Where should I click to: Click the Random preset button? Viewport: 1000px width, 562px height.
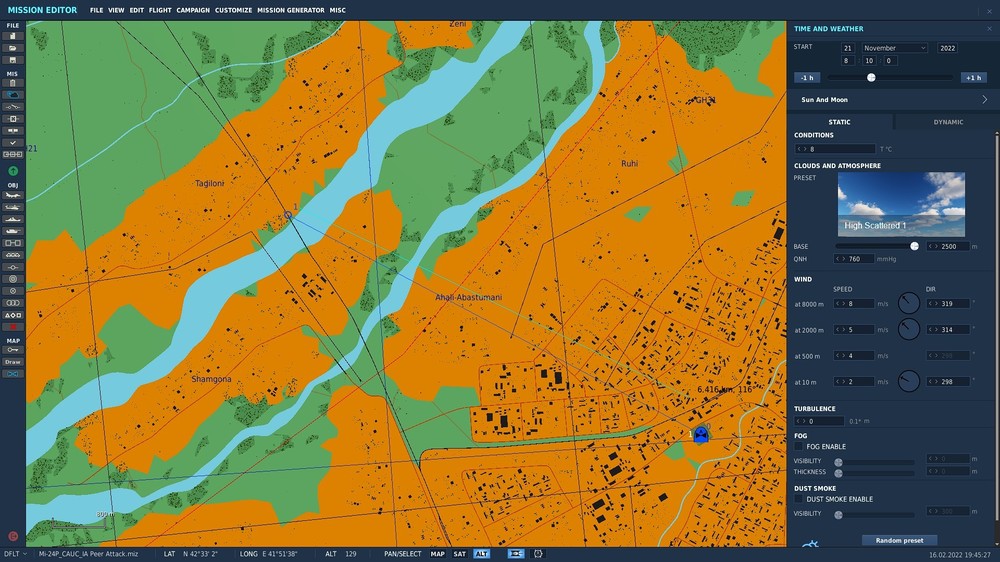(899, 540)
